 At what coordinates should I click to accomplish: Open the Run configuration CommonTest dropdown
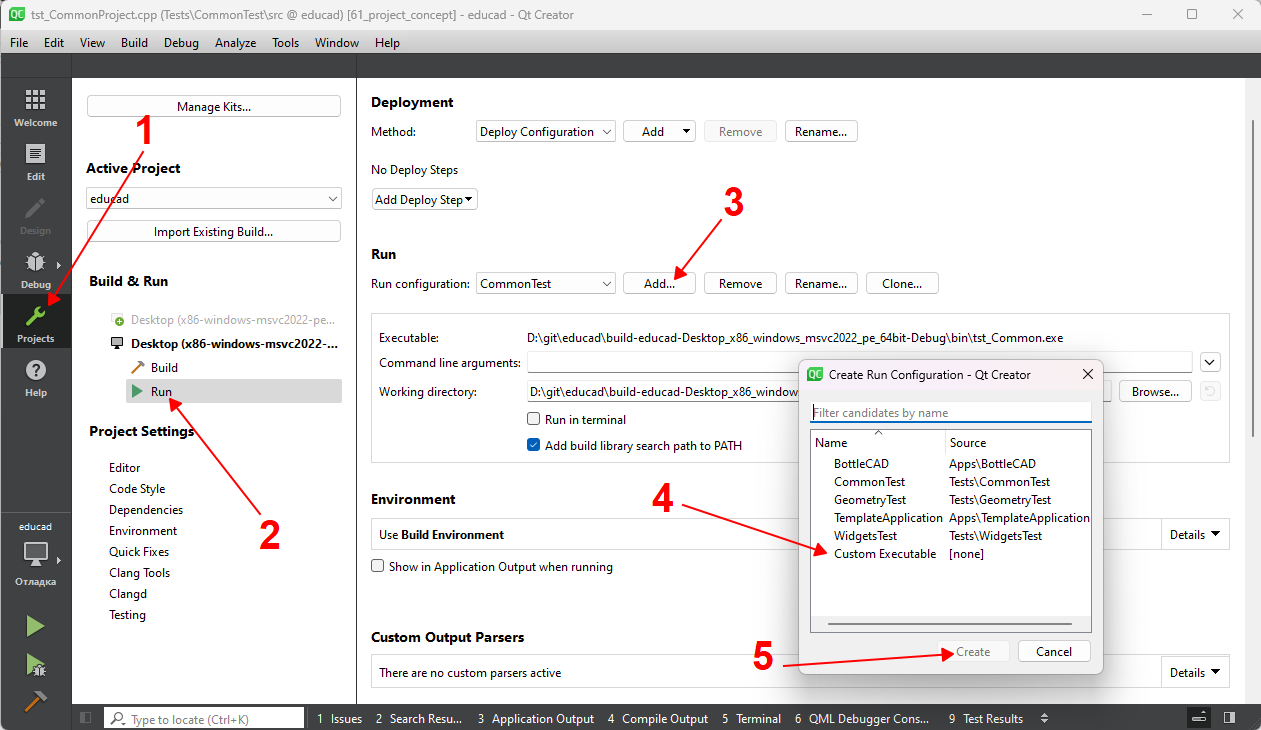point(546,284)
